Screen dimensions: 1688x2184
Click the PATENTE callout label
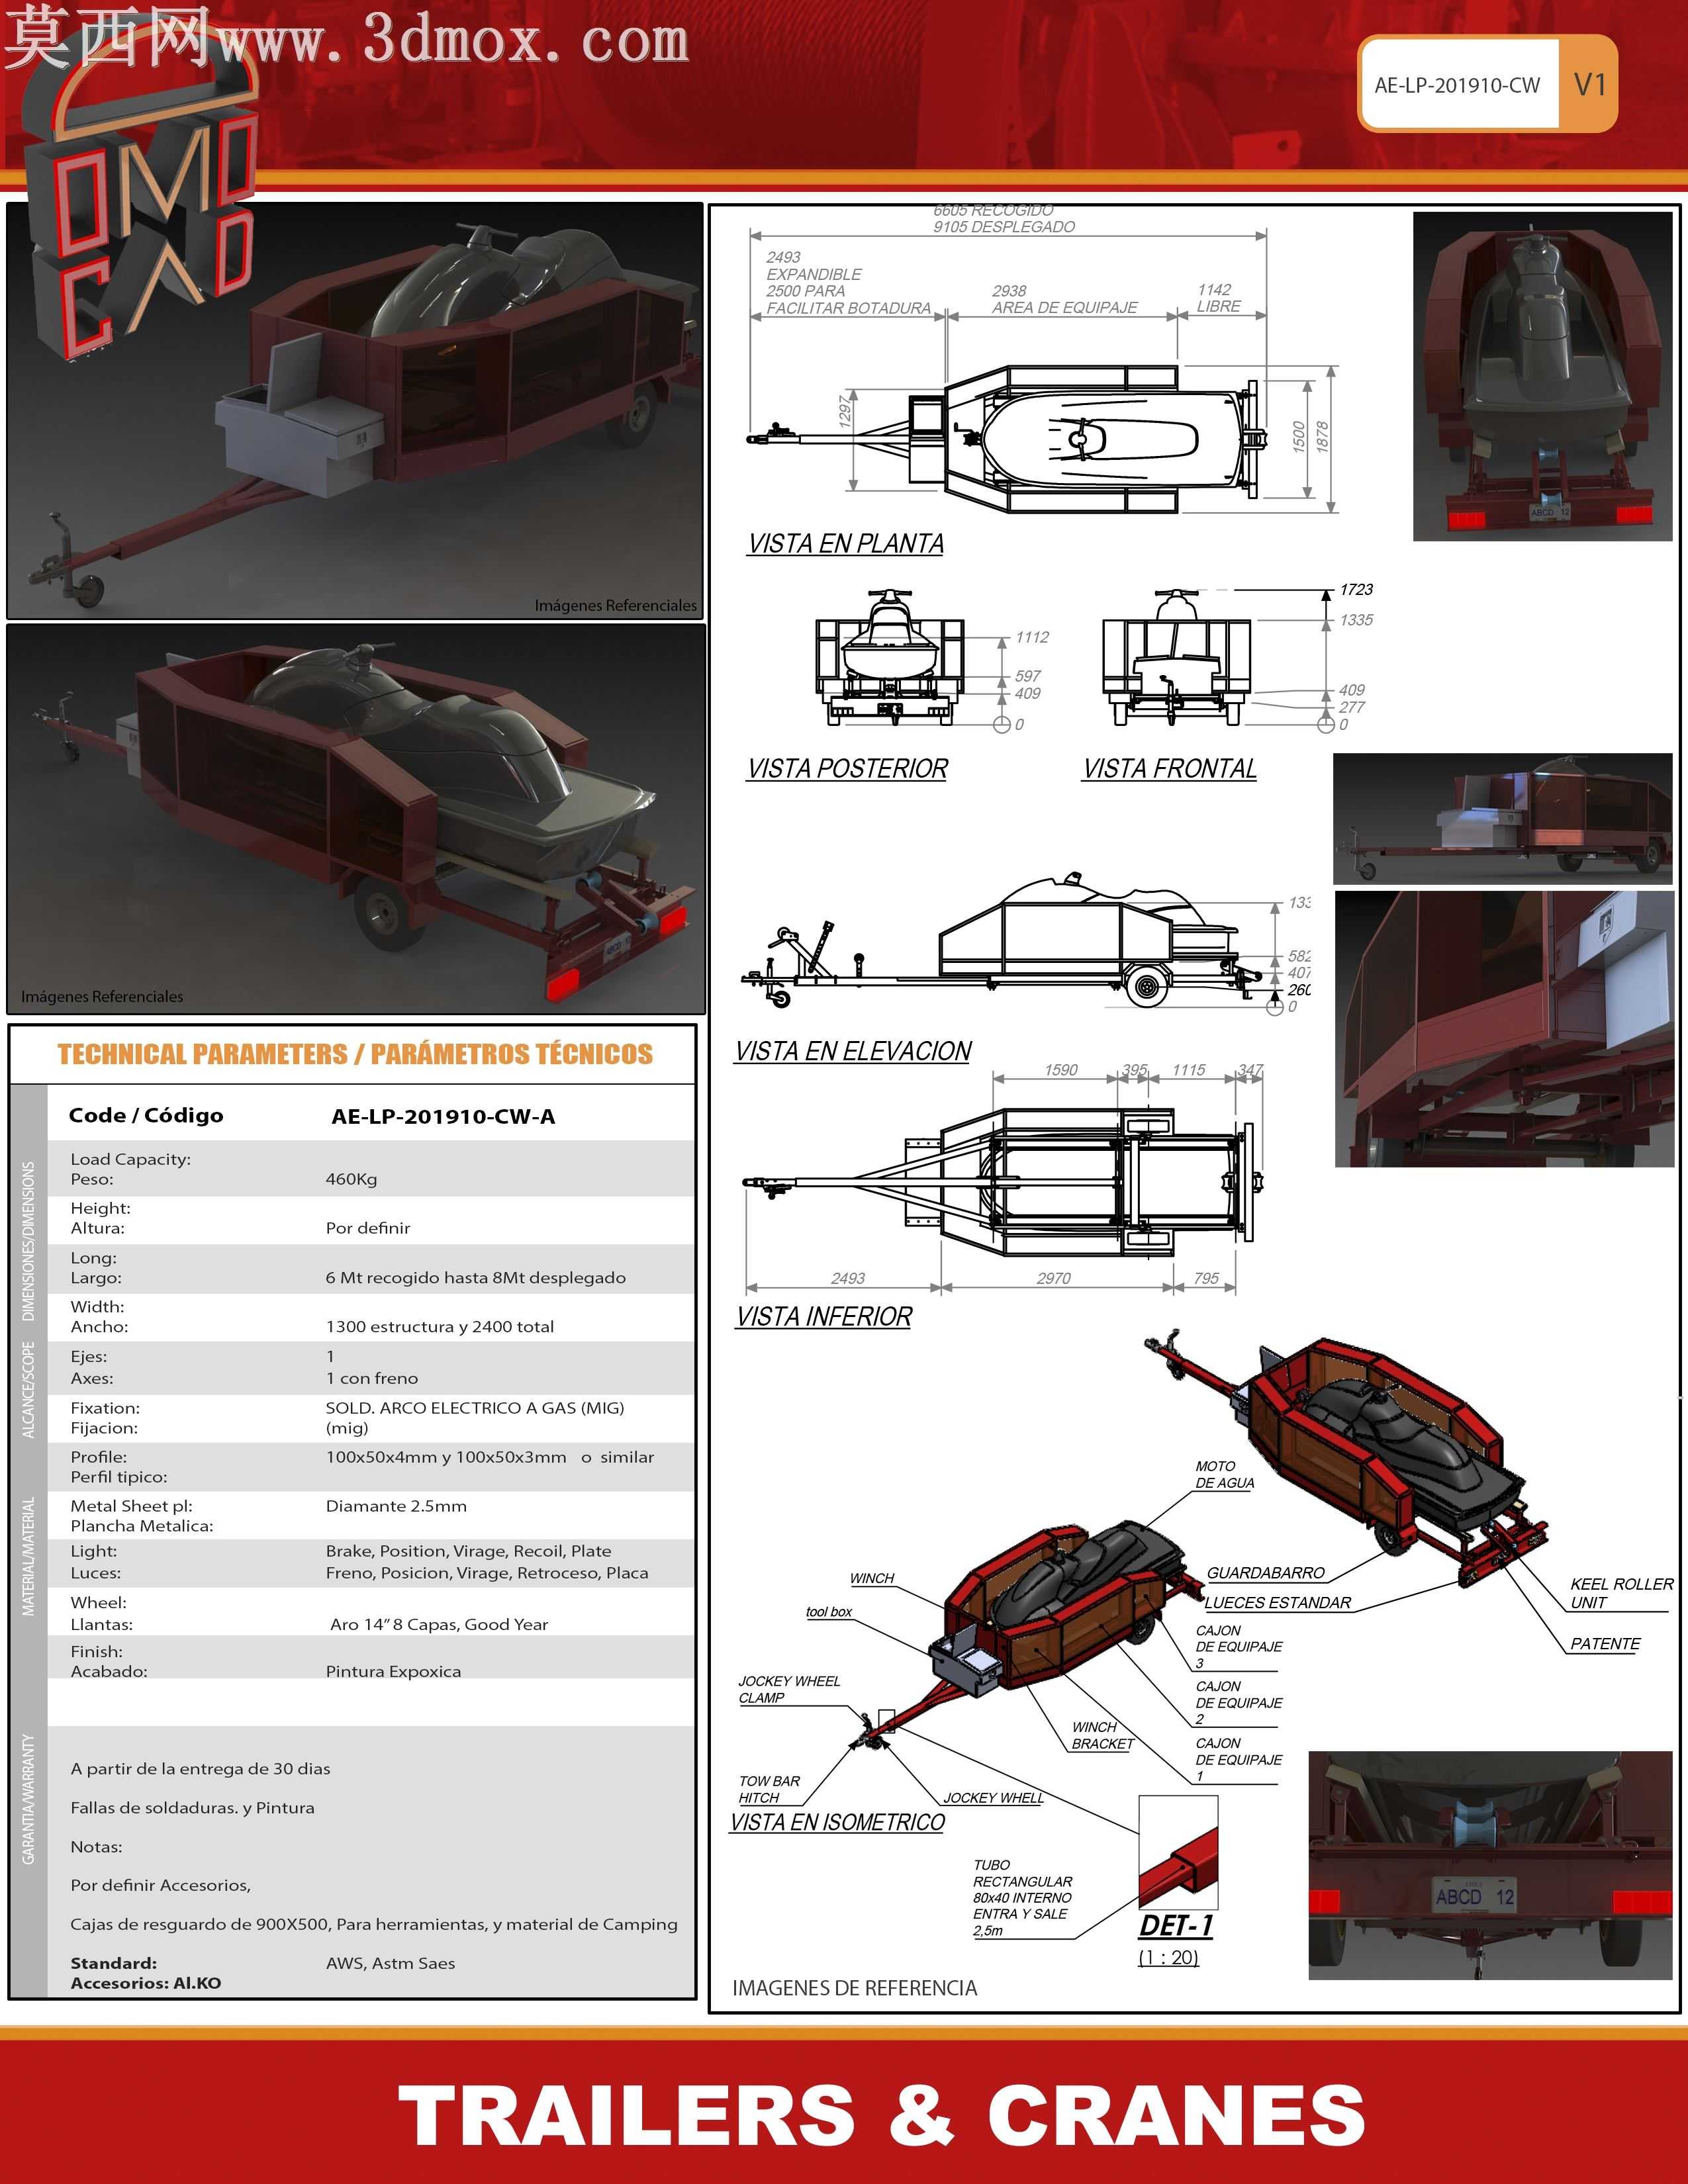pyautogui.click(x=1605, y=1644)
